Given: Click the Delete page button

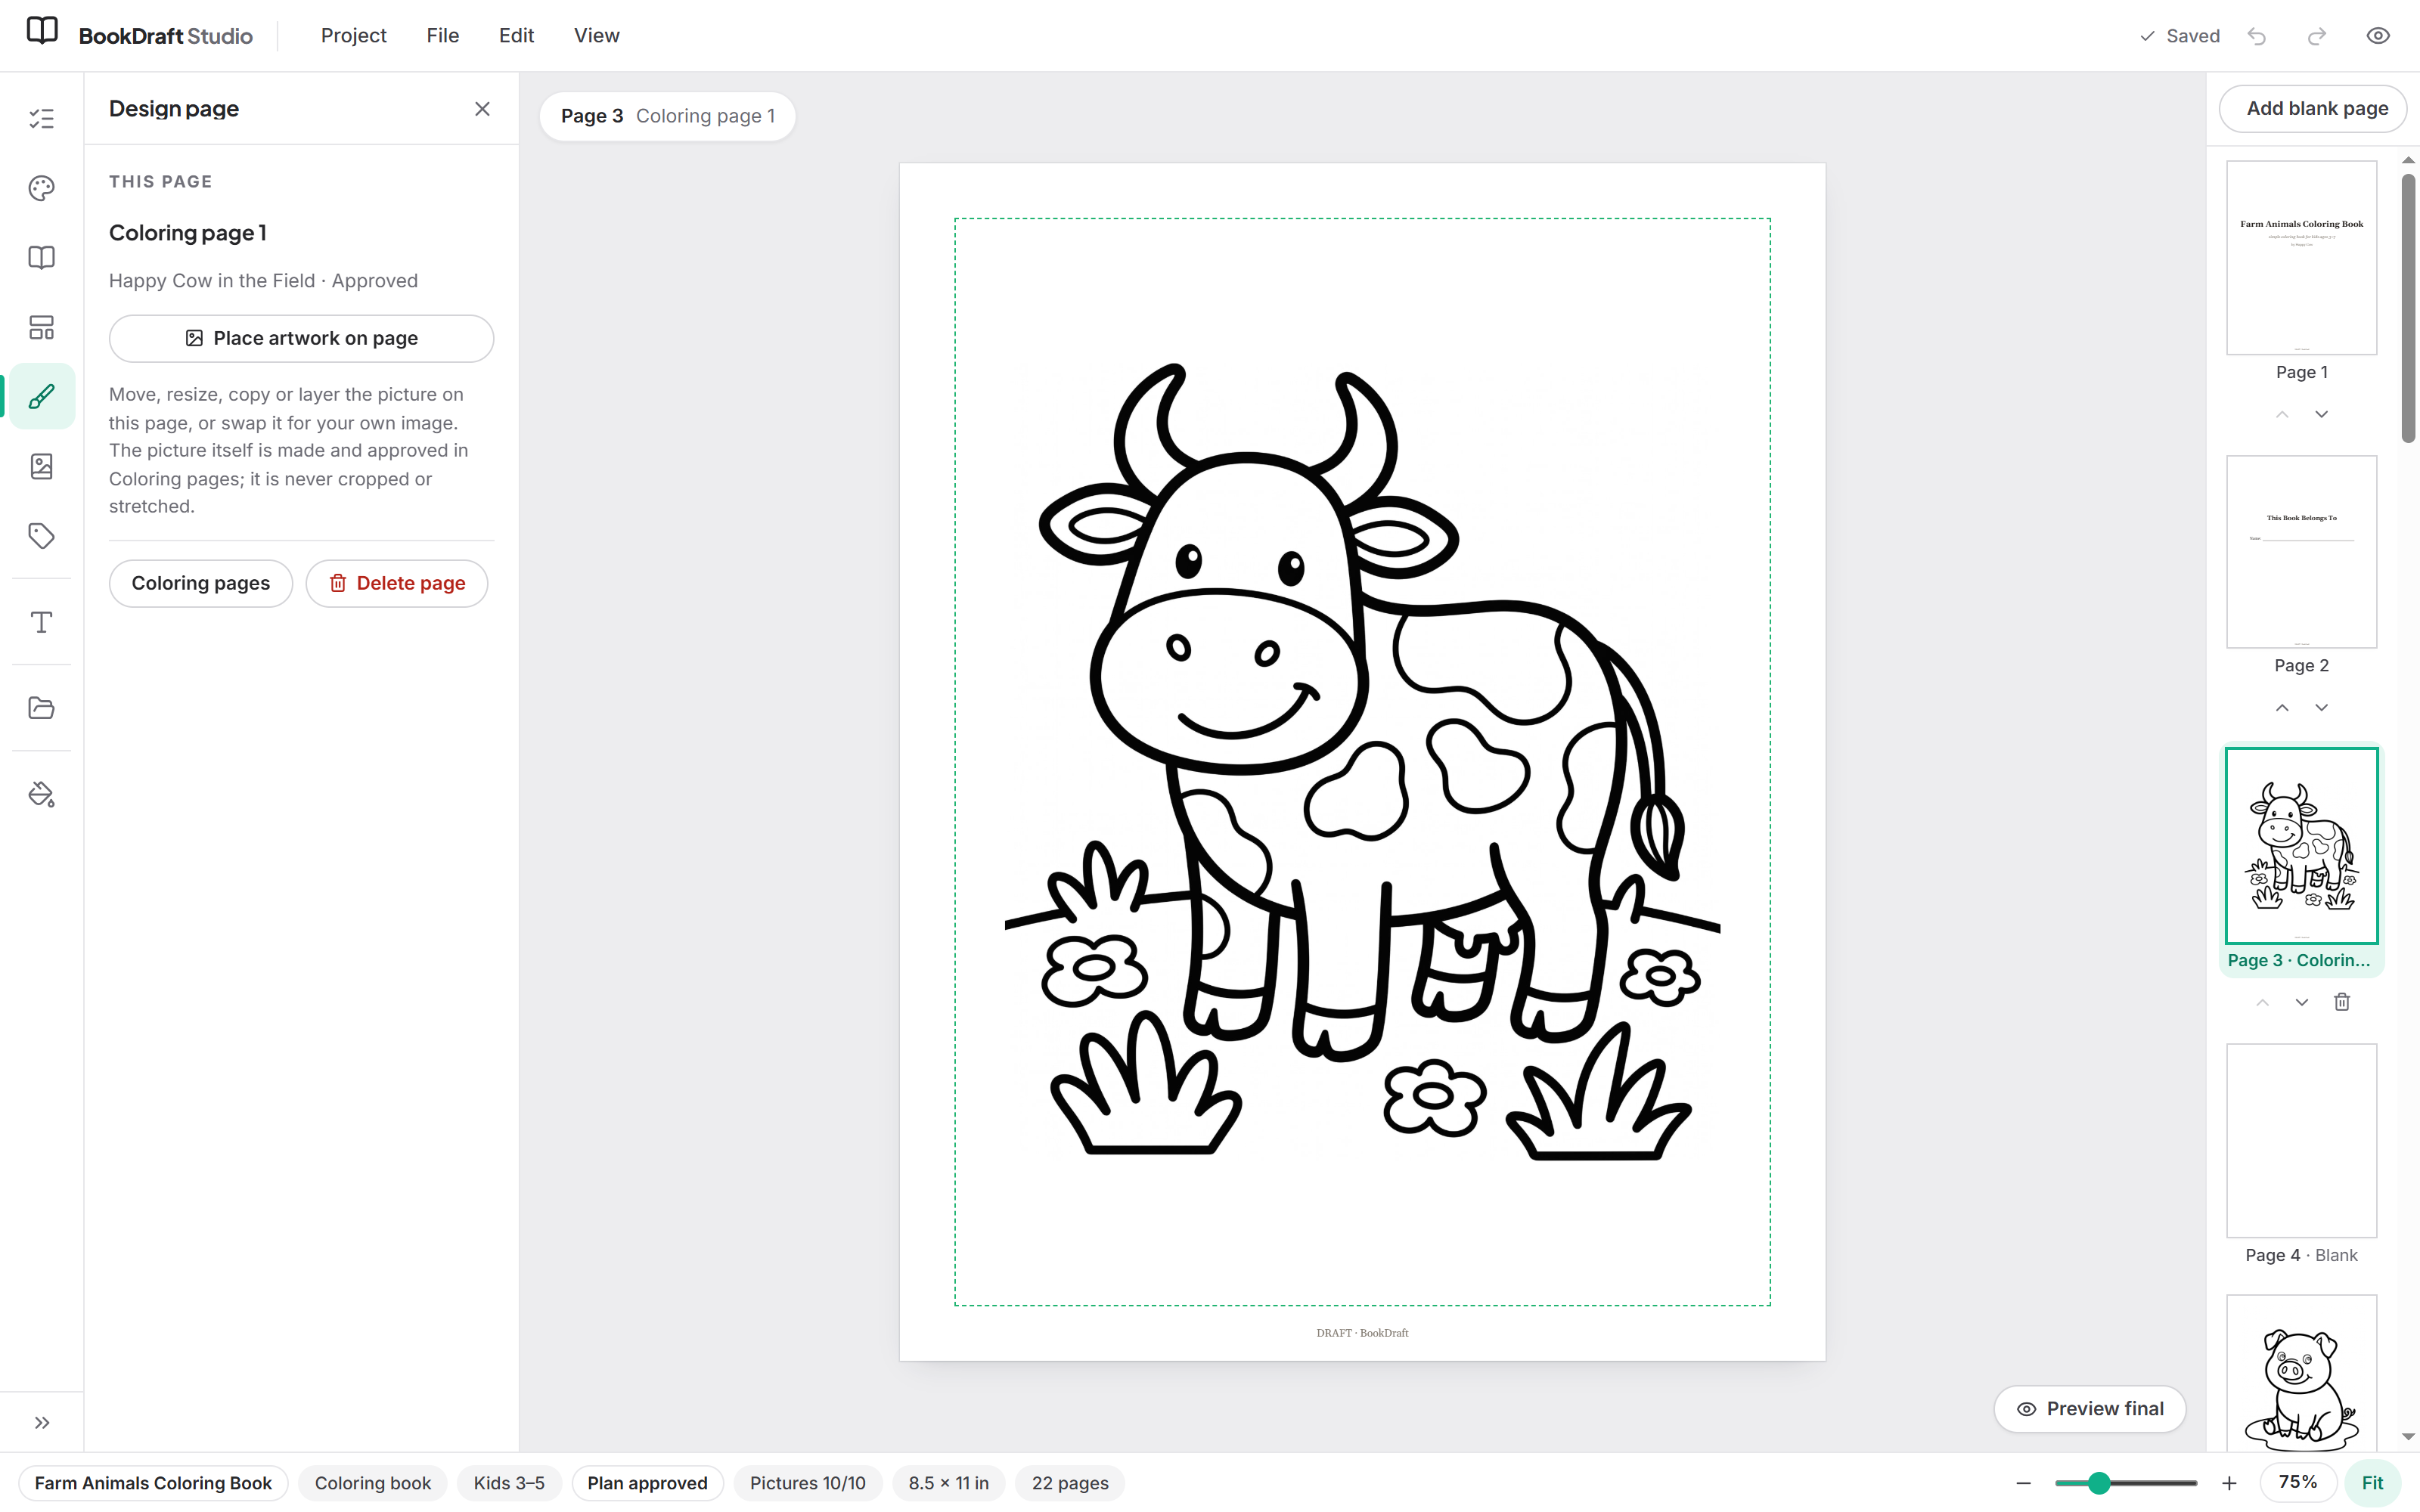Looking at the screenshot, I should point(396,583).
